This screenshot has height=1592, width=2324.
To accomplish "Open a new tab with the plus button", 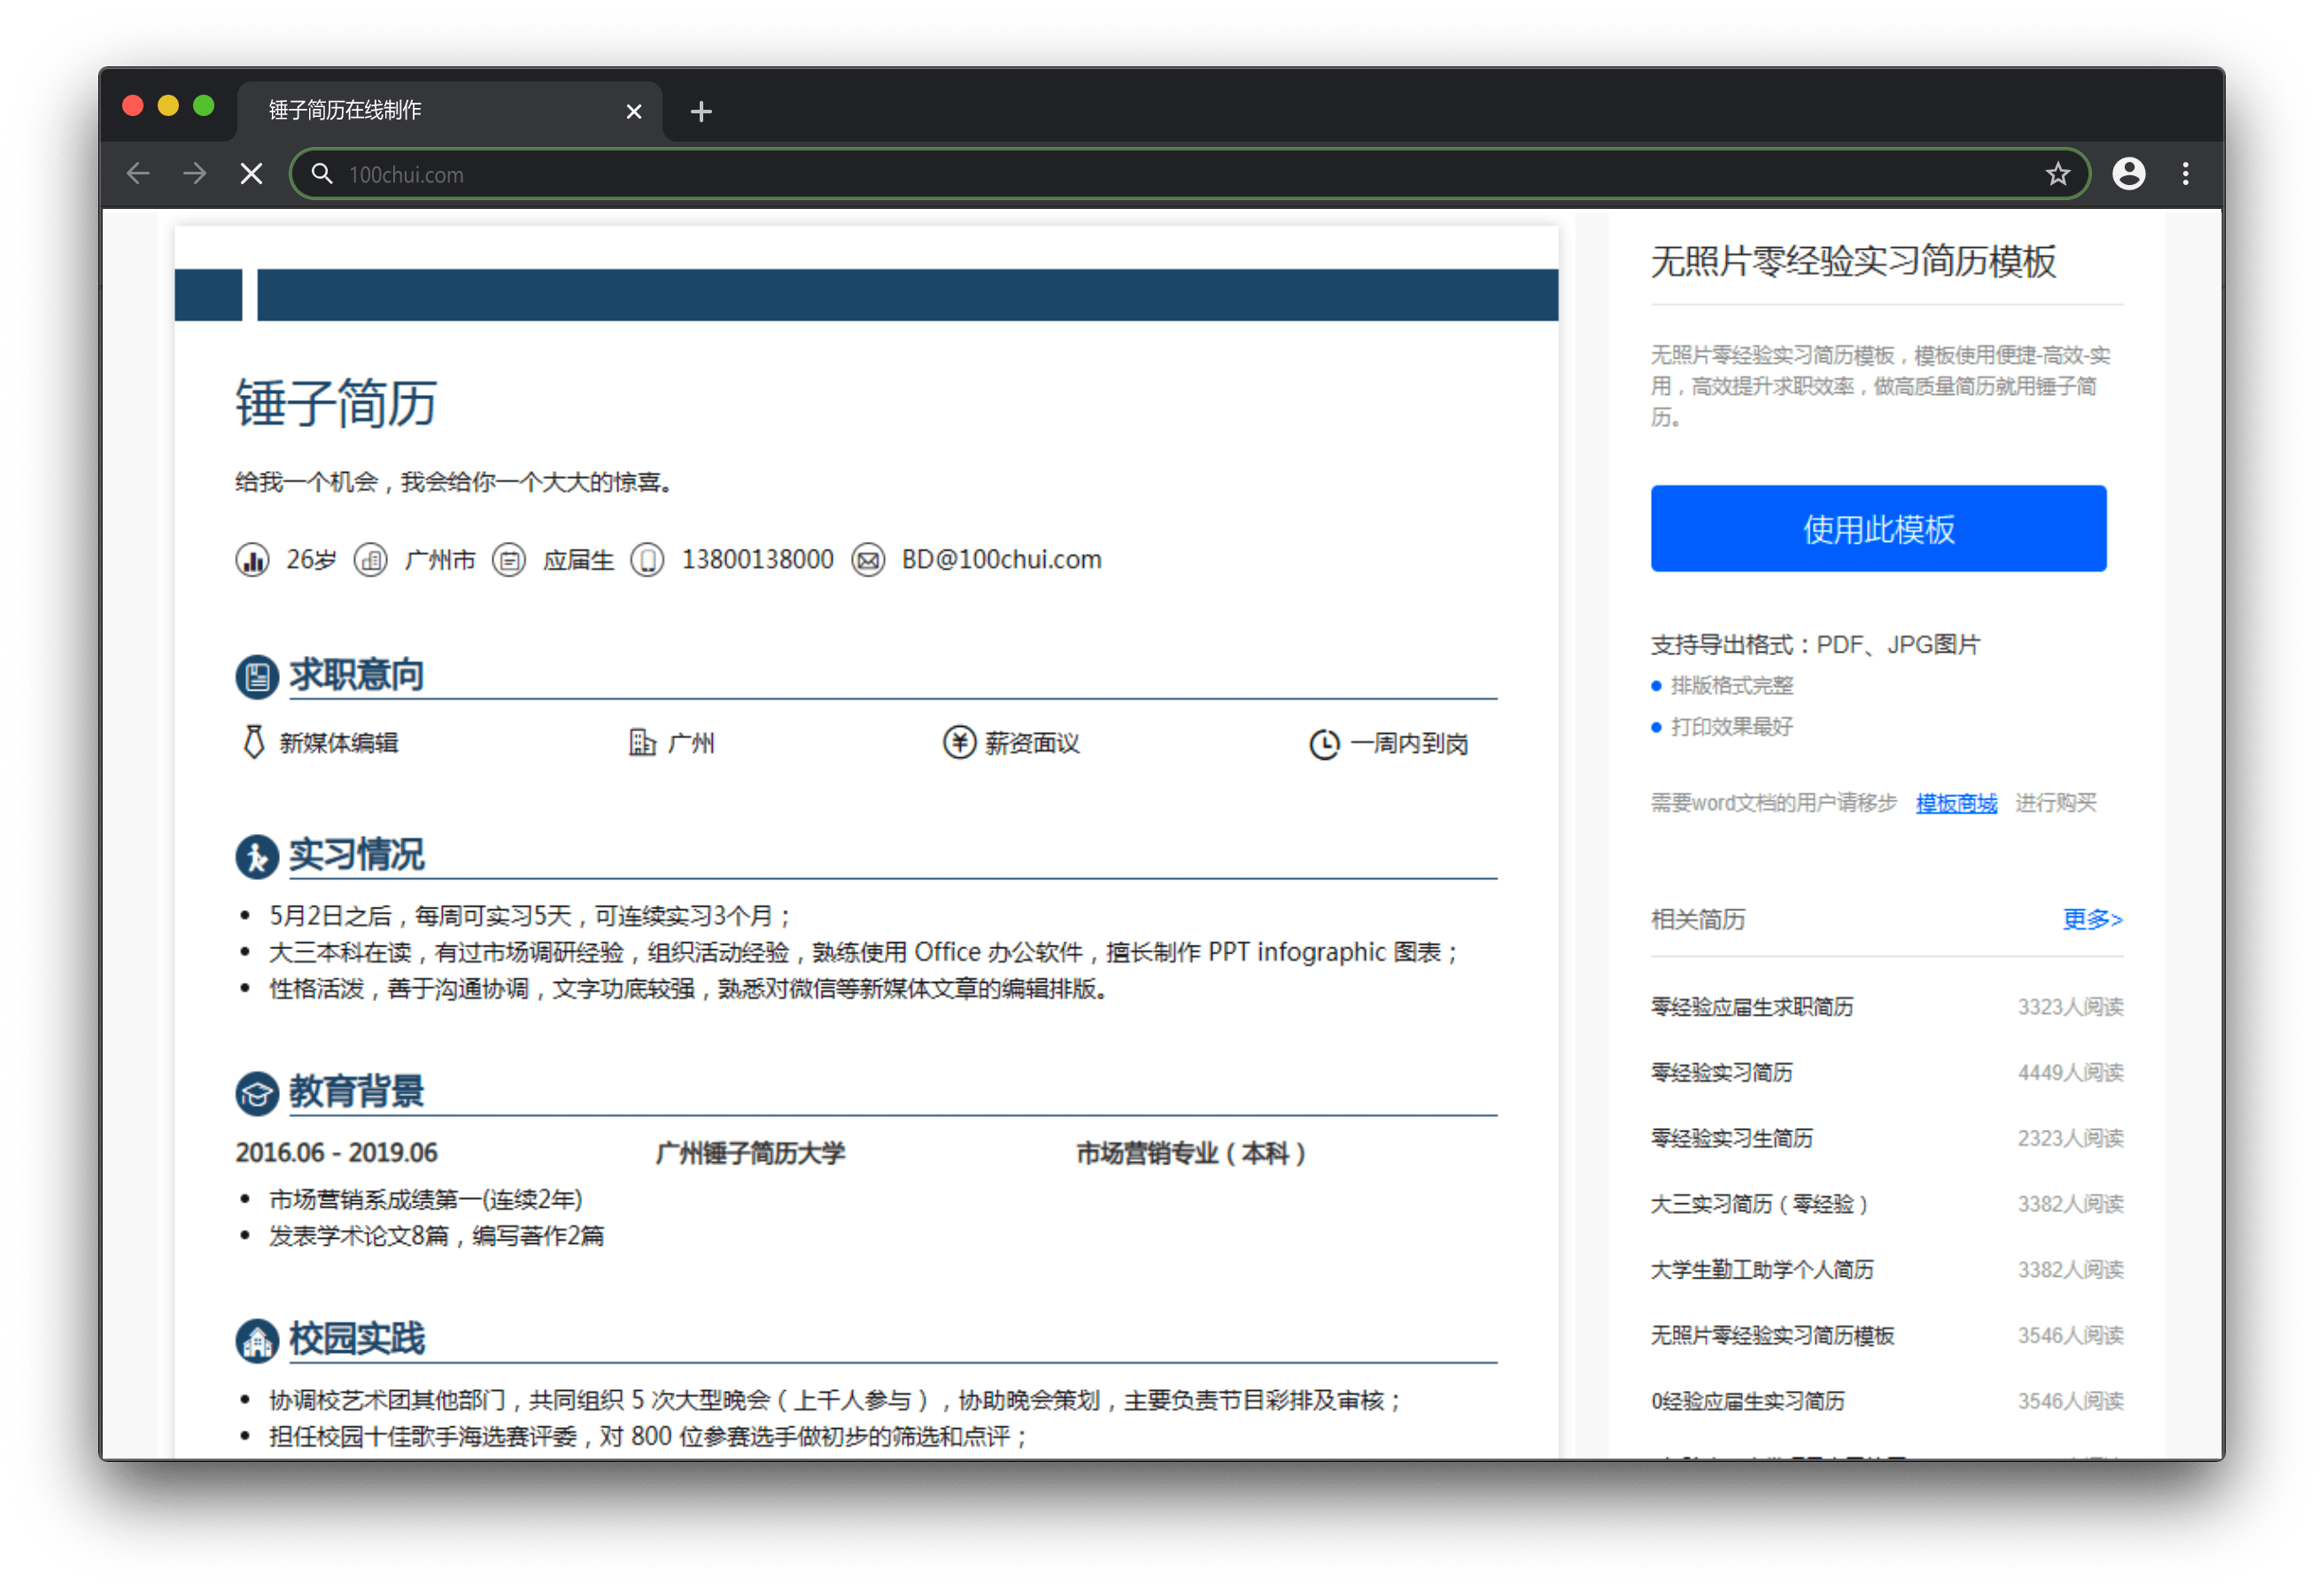I will pos(701,112).
